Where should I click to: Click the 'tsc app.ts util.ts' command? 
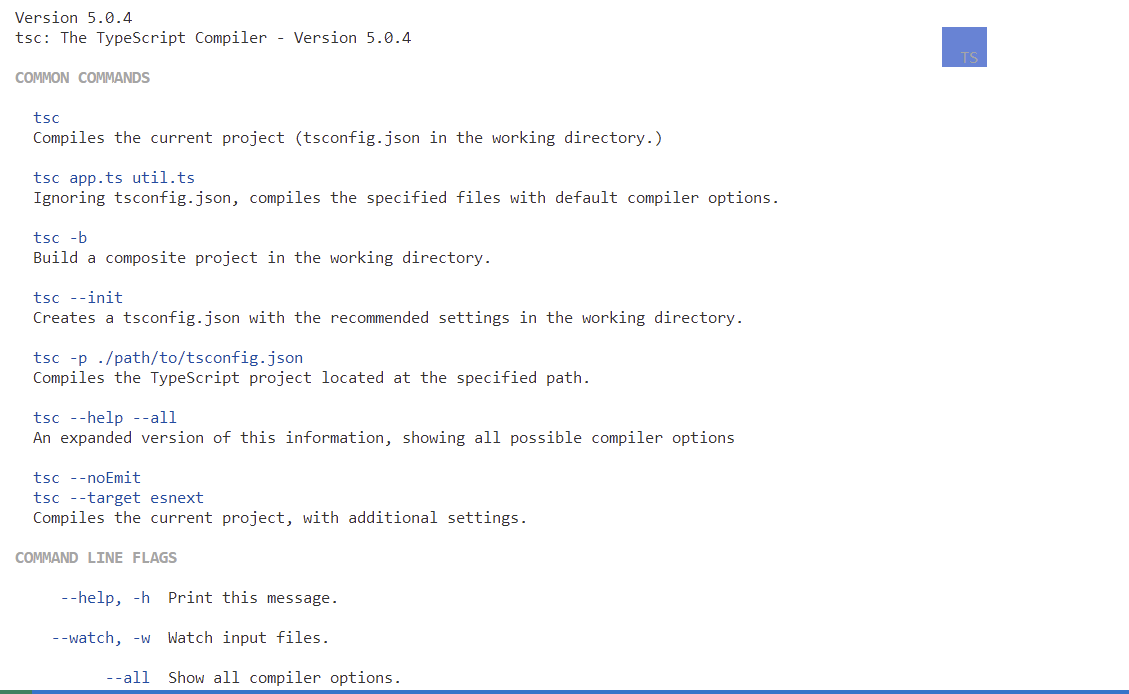click(114, 178)
